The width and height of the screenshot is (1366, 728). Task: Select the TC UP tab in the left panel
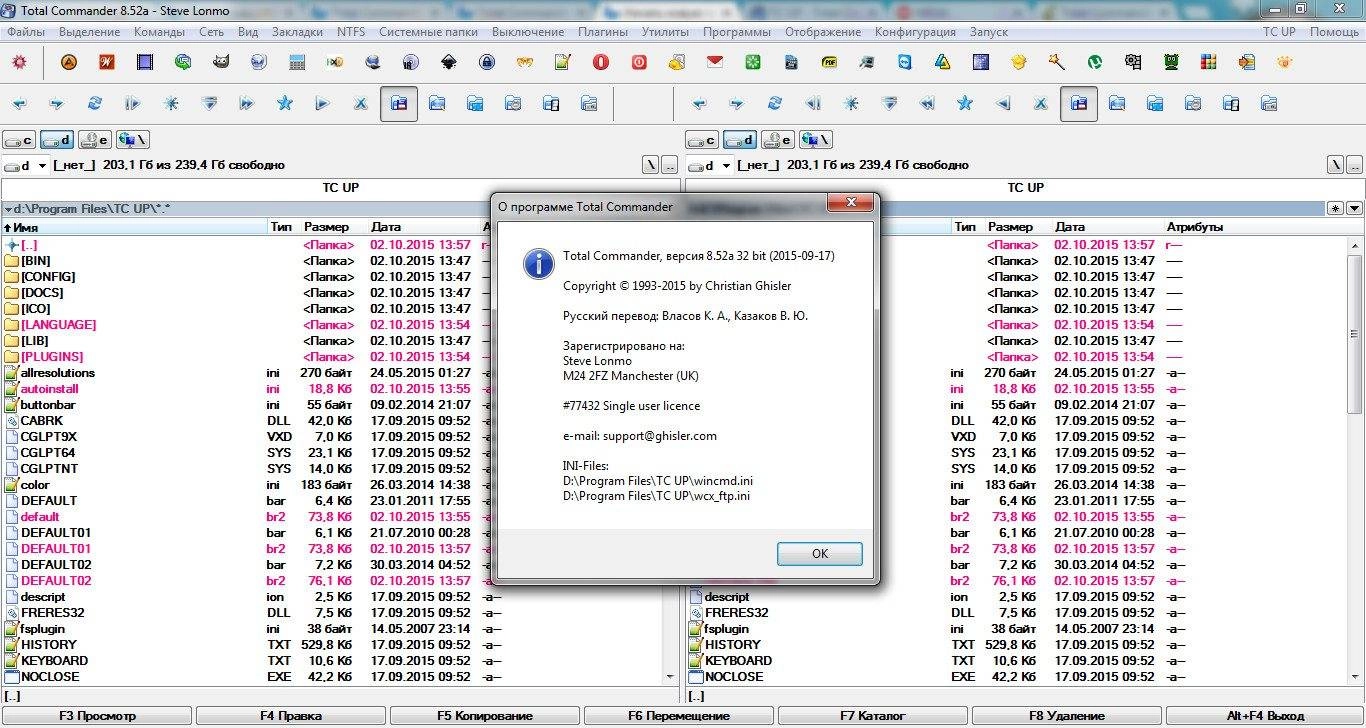pos(342,187)
